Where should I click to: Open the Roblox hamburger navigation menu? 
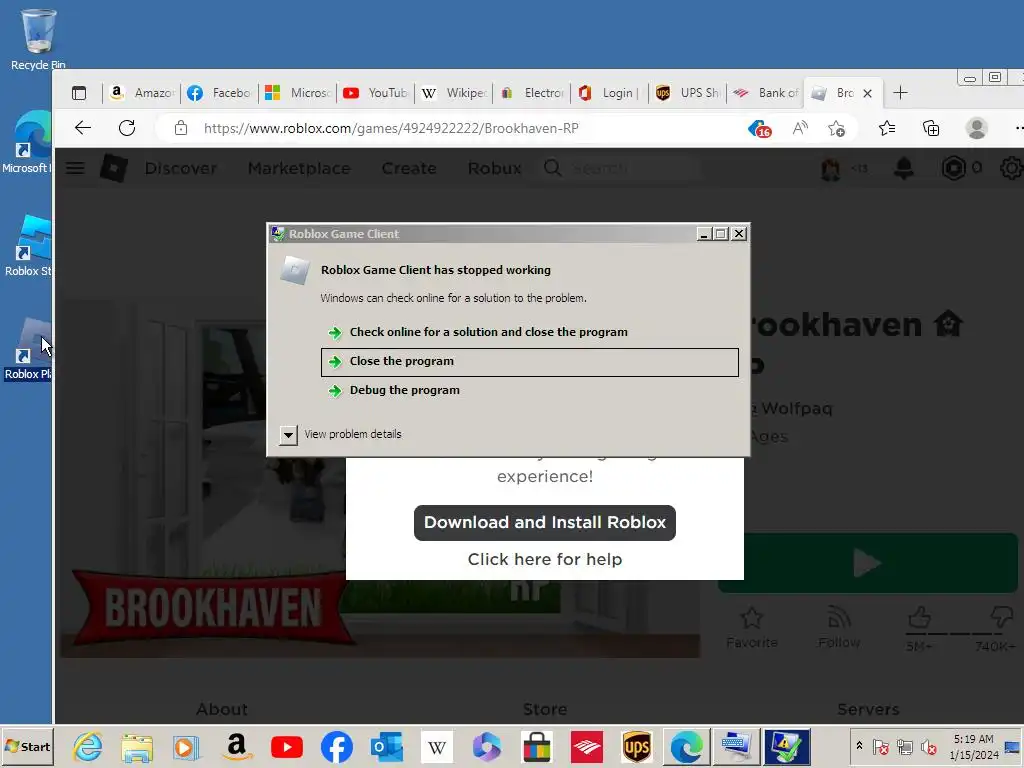pos(75,168)
